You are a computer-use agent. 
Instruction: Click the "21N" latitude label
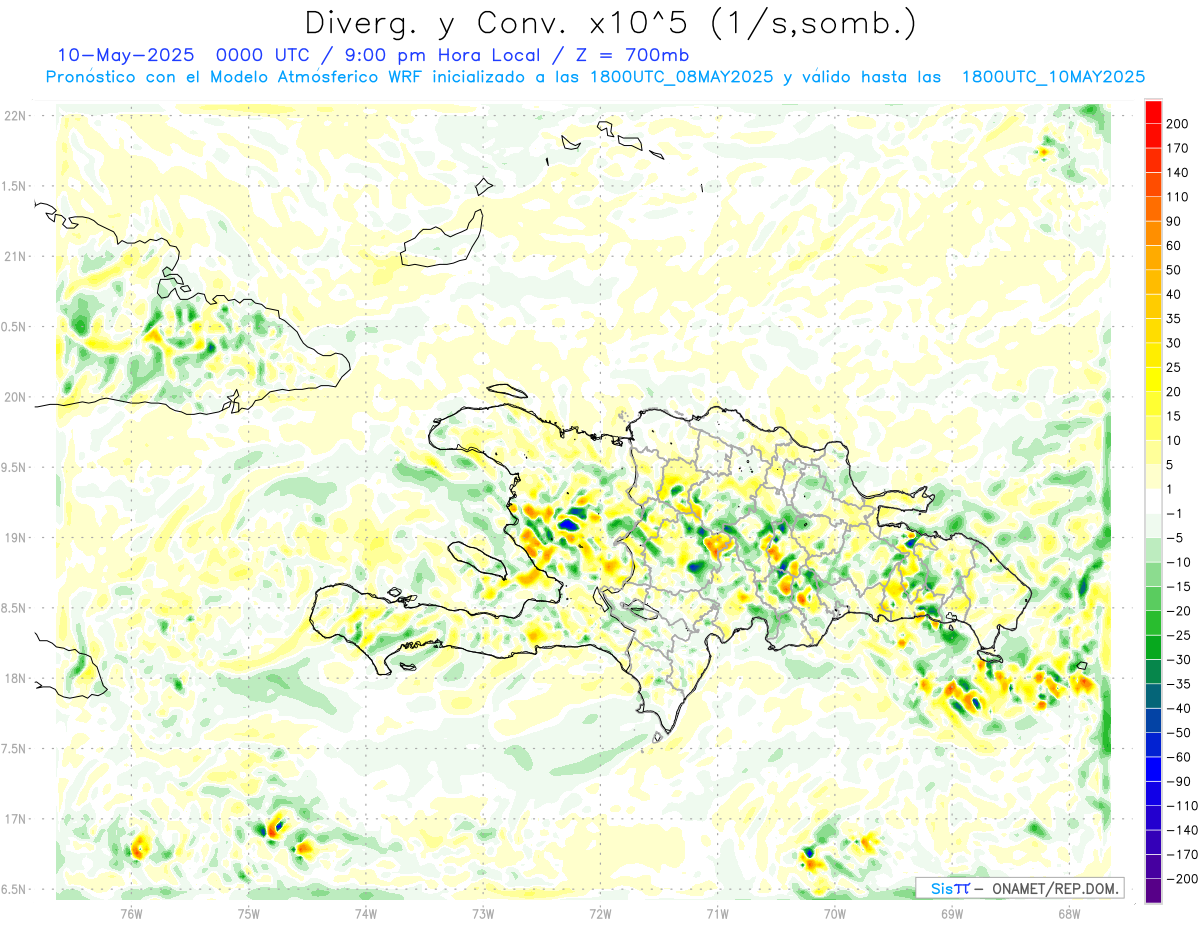[14, 256]
